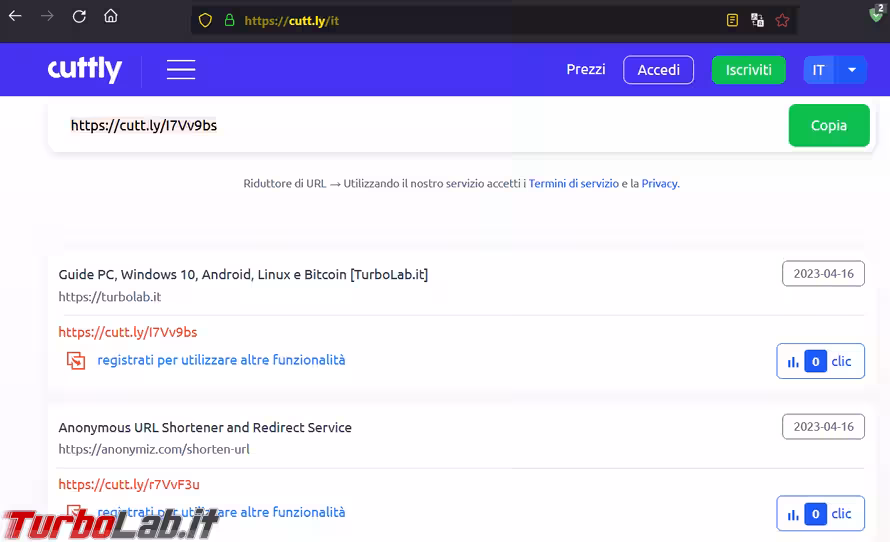This screenshot has height=542, width=890.
Task: Click the browser back arrow
Action: 16,17
